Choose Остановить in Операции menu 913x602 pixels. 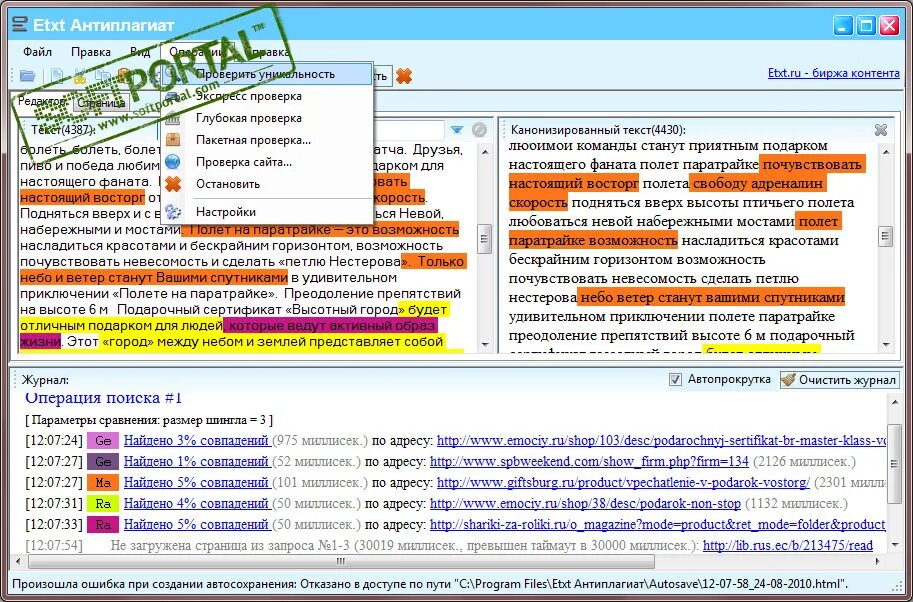pyautogui.click(x=267, y=184)
